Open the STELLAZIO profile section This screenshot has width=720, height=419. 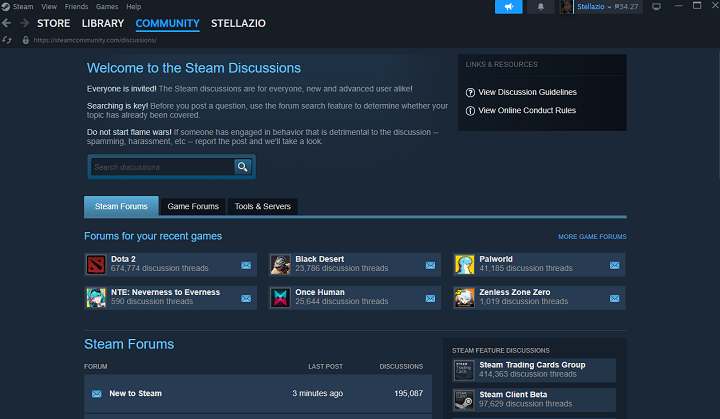[238, 23]
